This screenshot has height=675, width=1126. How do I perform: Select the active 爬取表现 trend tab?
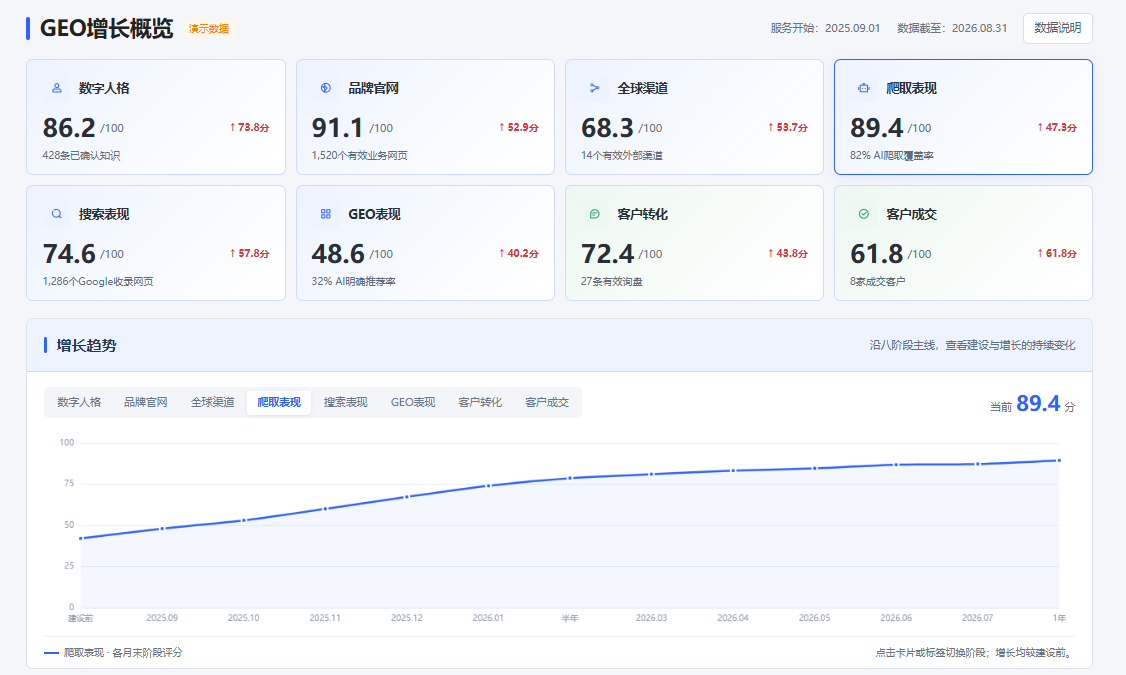[279, 402]
